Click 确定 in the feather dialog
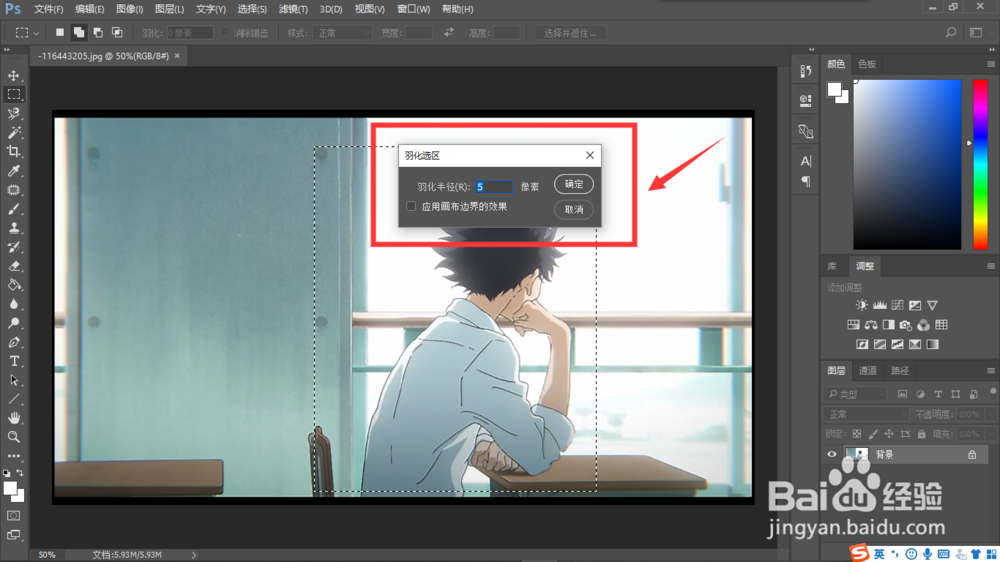Screen dimensions: 1000x562 pyautogui.click(x=573, y=184)
